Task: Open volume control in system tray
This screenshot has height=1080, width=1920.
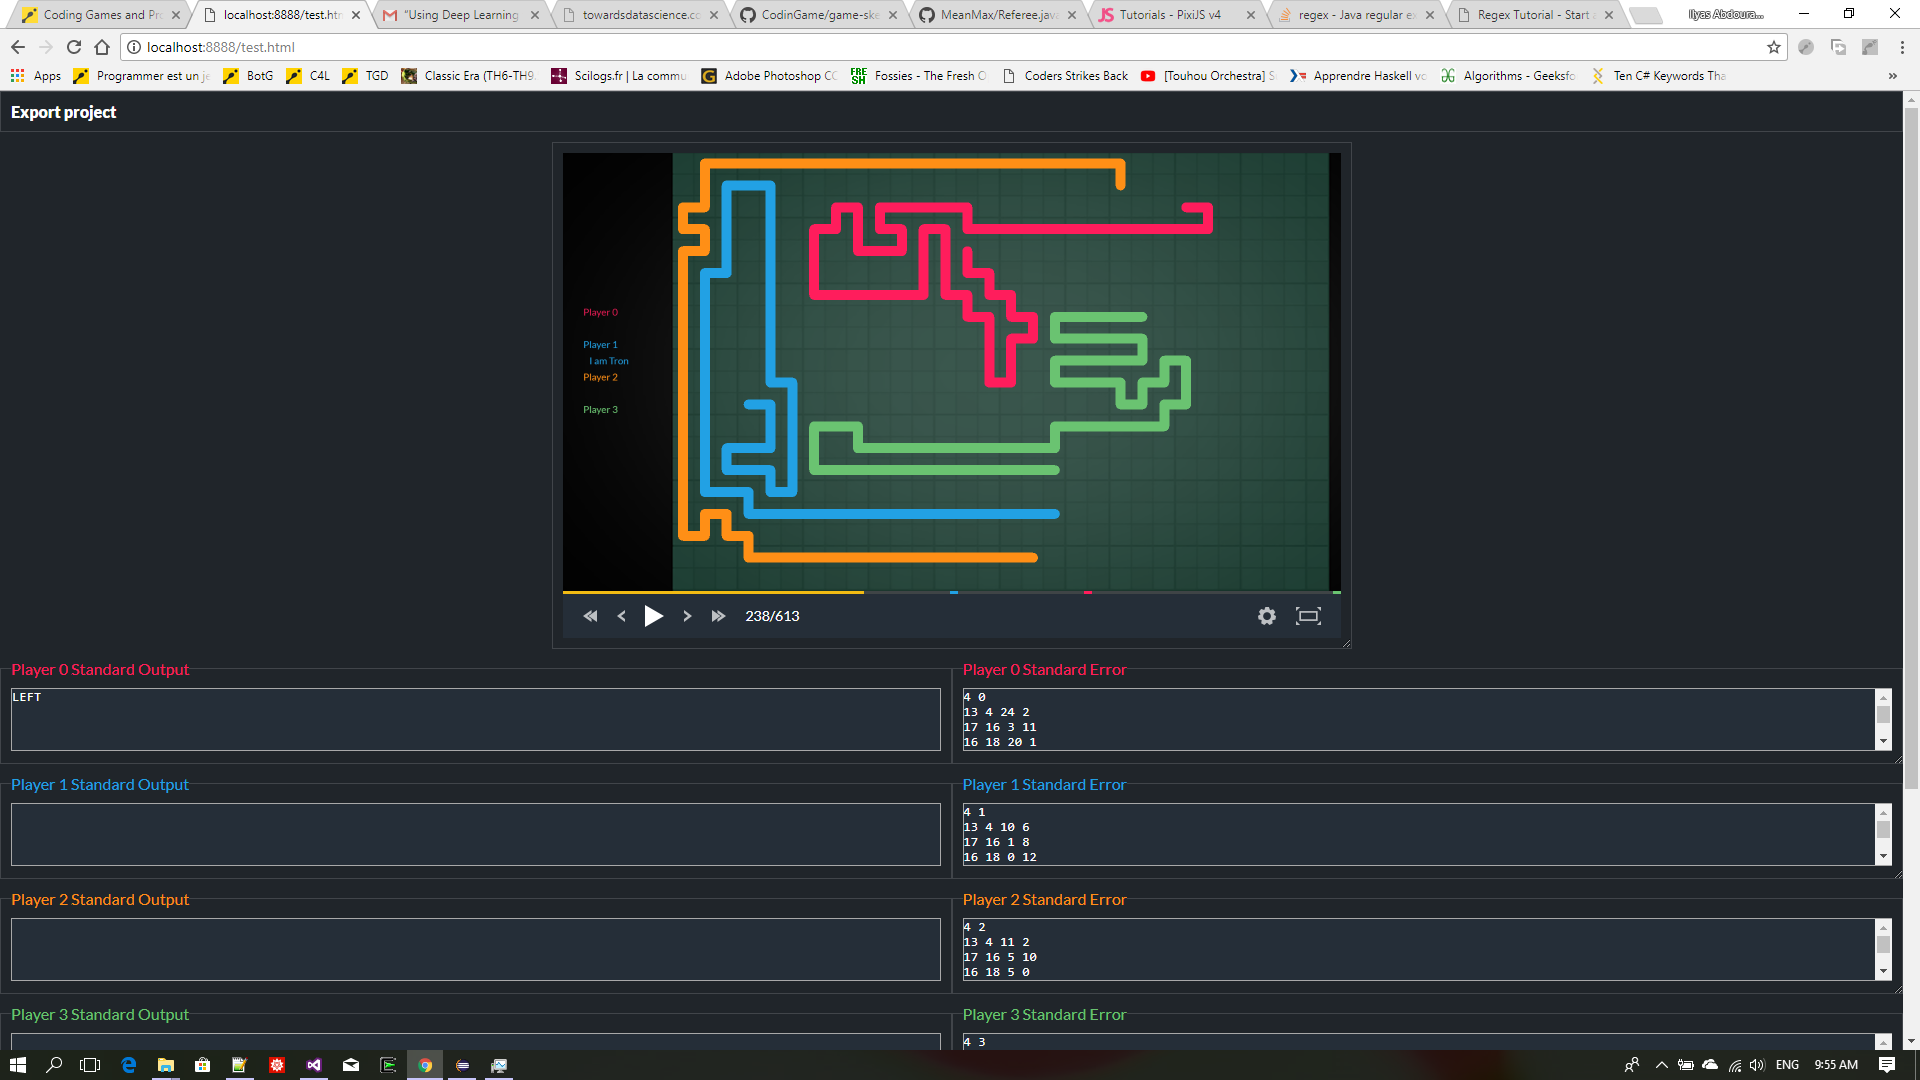Action: [x=1757, y=1065]
